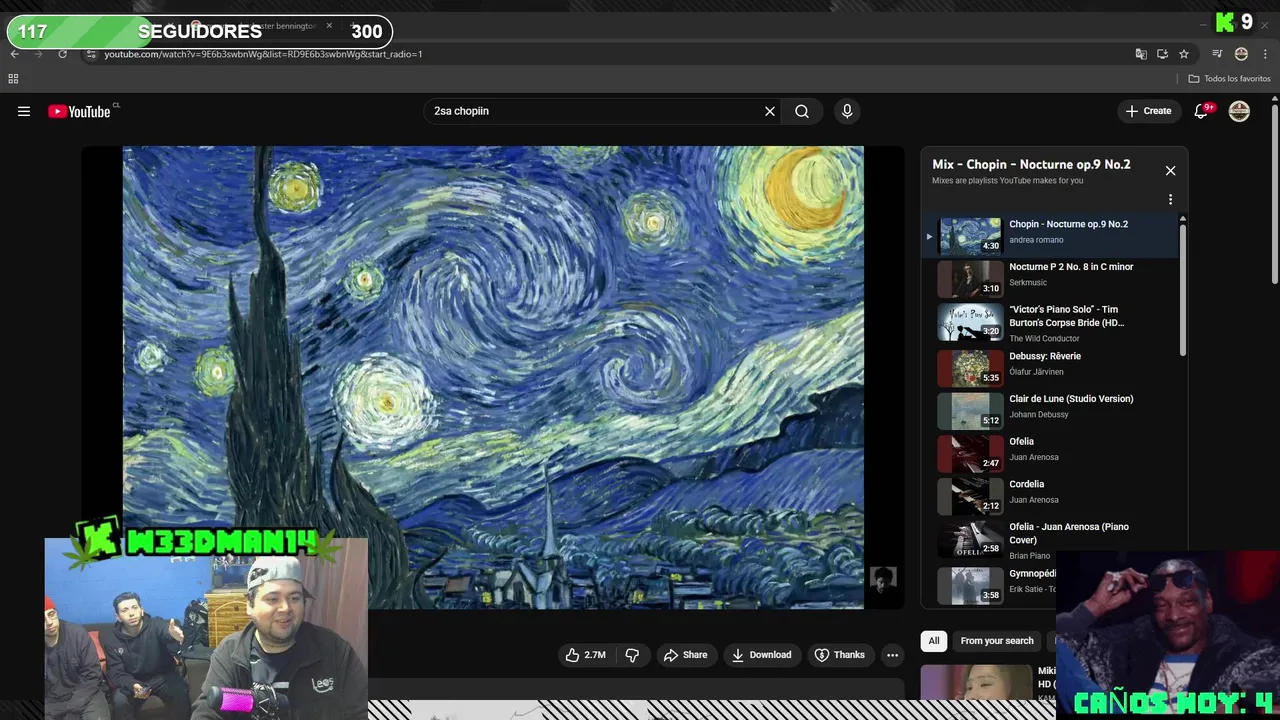
Task: Open the Todos los favoritos bookmarks folder
Action: click(x=1230, y=79)
